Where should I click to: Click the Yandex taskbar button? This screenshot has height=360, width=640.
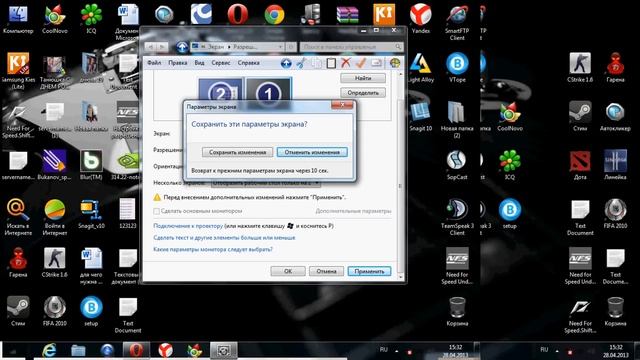(x=165, y=350)
